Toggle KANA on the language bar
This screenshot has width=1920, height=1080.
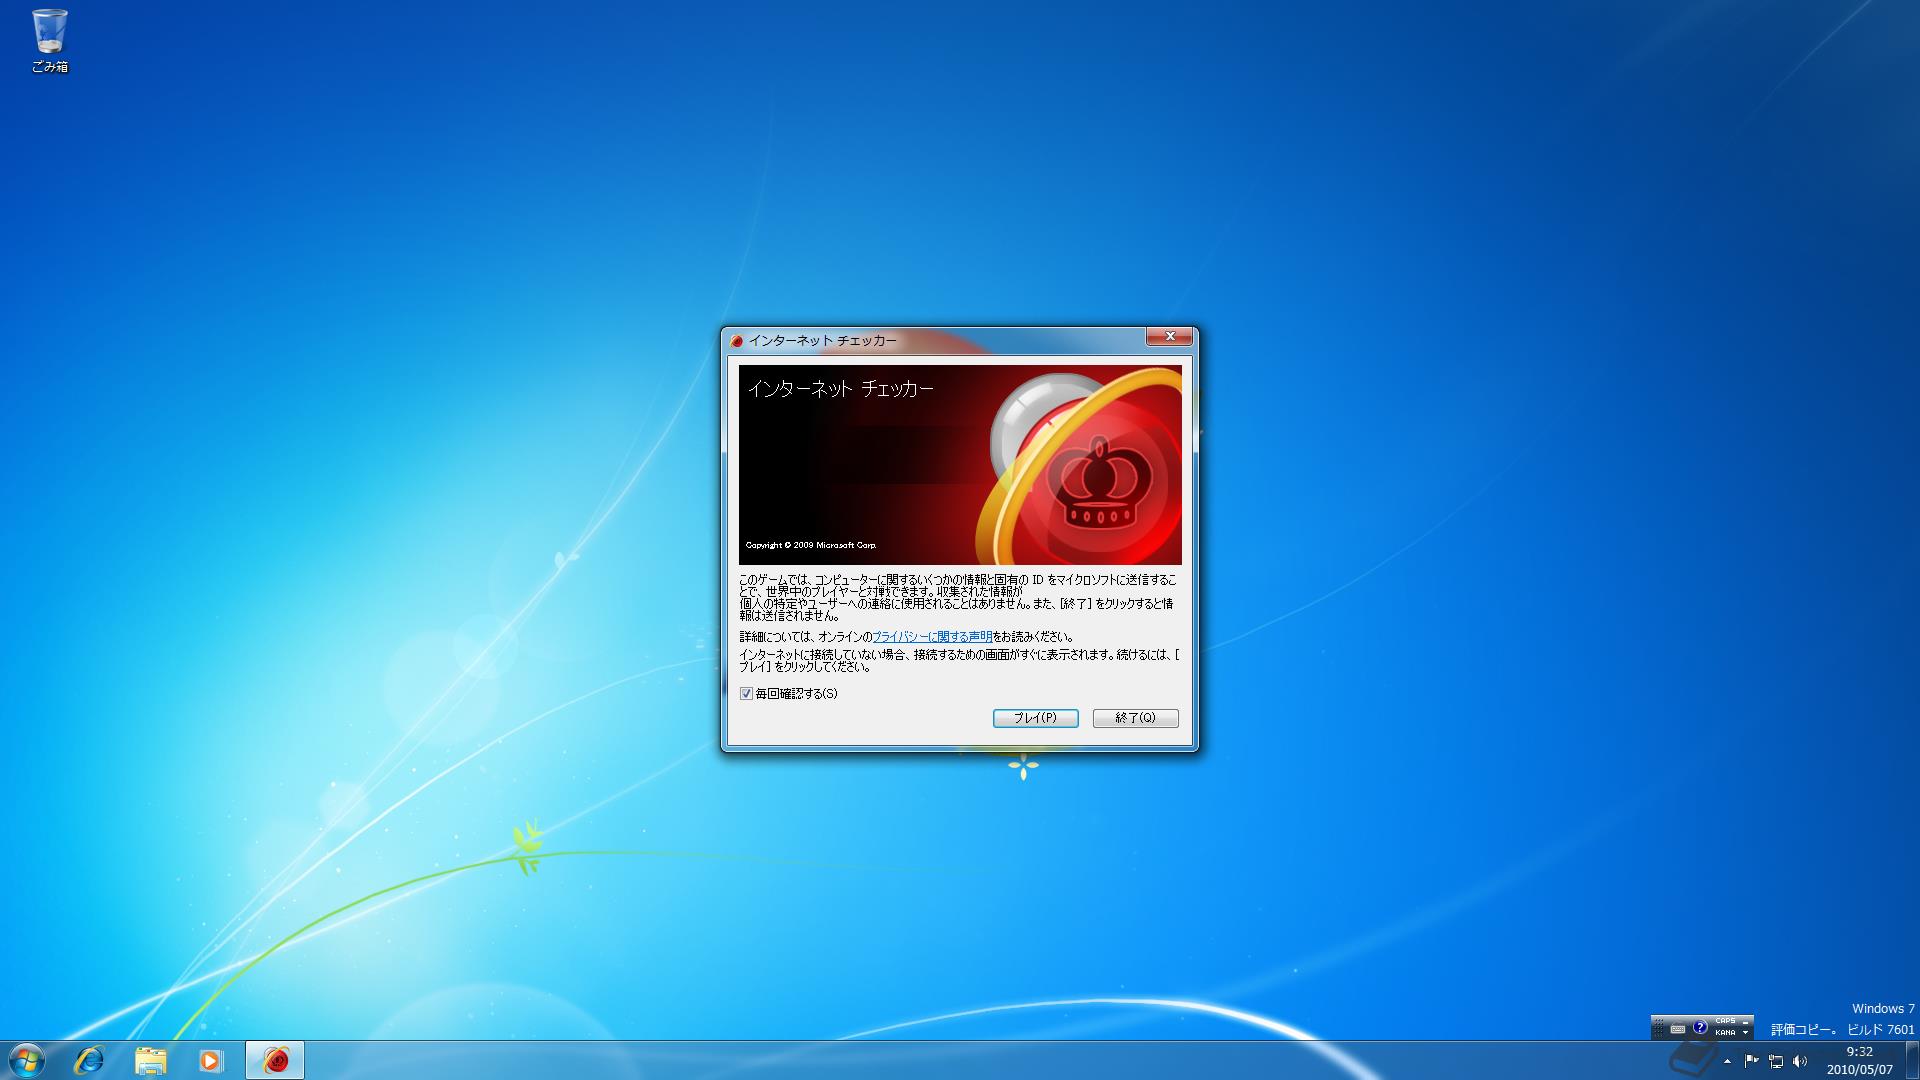click(1725, 1033)
